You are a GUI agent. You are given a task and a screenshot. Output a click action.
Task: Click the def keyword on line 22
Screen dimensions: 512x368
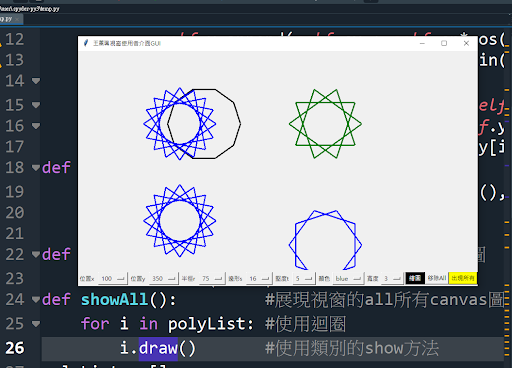[x=56, y=254]
